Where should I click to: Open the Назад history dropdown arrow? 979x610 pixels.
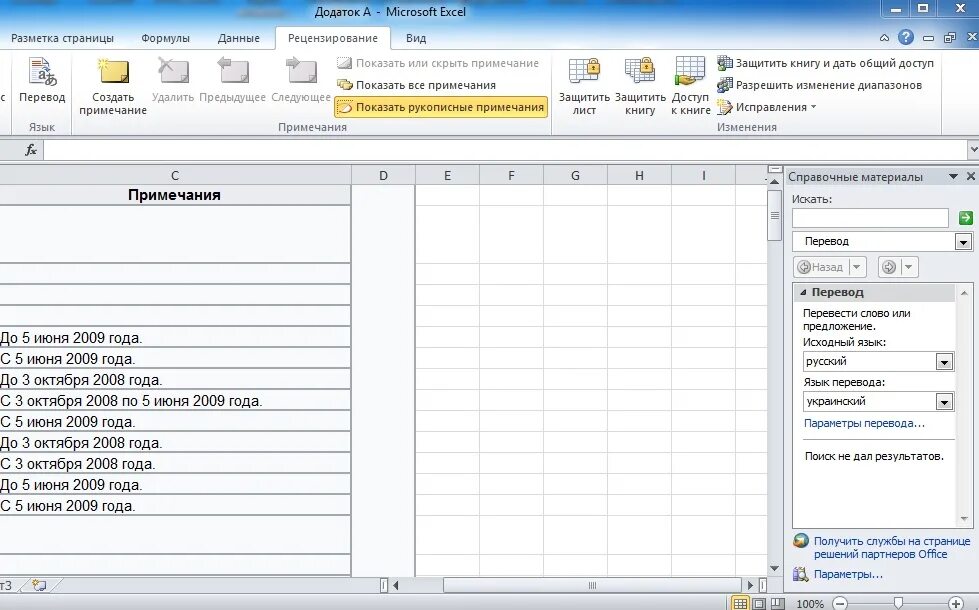[x=857, y=267]
